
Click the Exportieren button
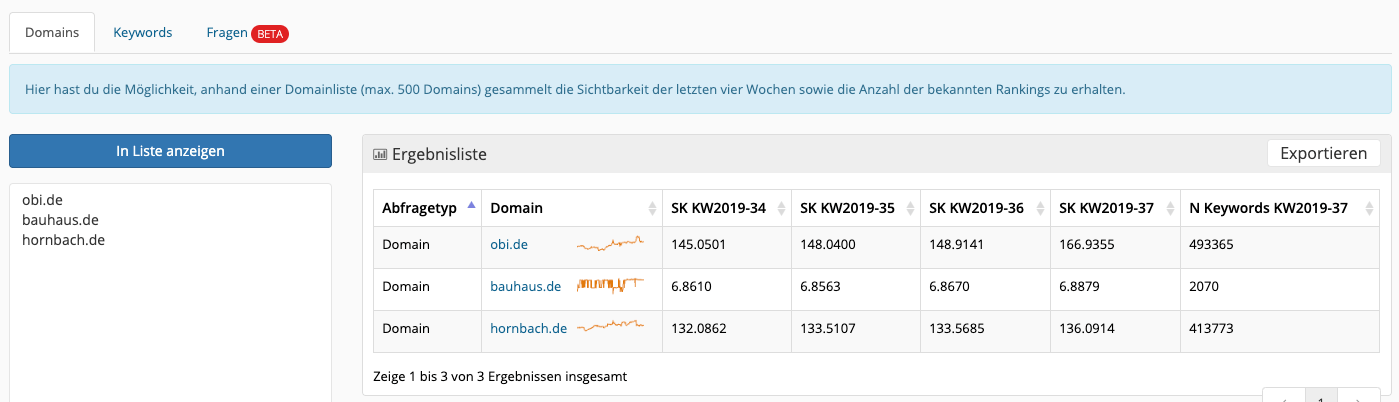pos(1324,153)
